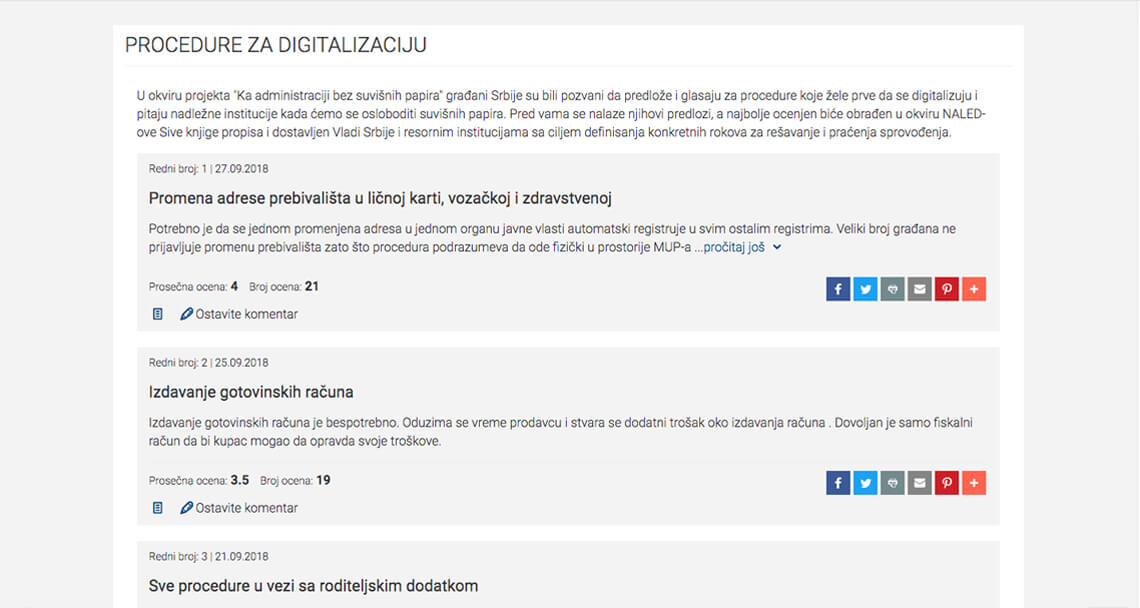Print the address change proposal

(x=892, y=289)
